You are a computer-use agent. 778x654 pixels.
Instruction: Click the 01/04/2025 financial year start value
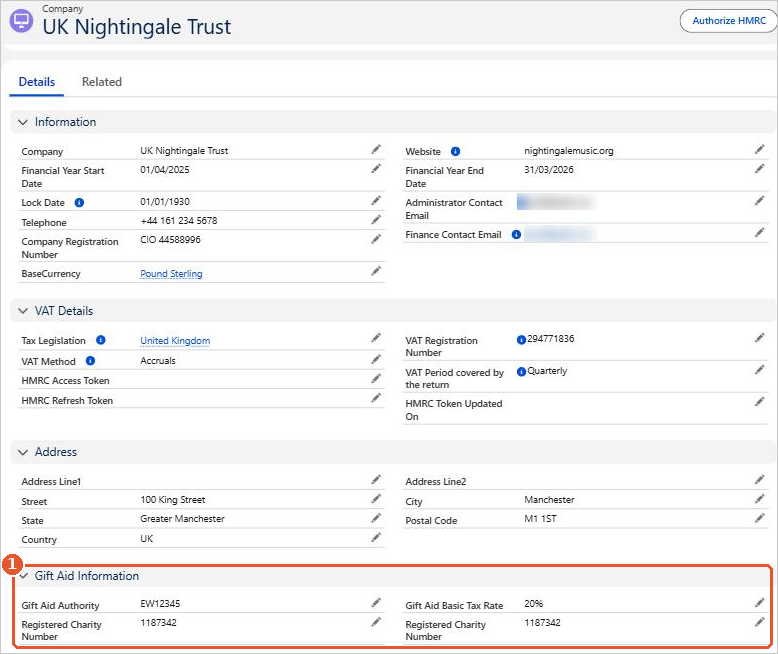click(165, 169)
